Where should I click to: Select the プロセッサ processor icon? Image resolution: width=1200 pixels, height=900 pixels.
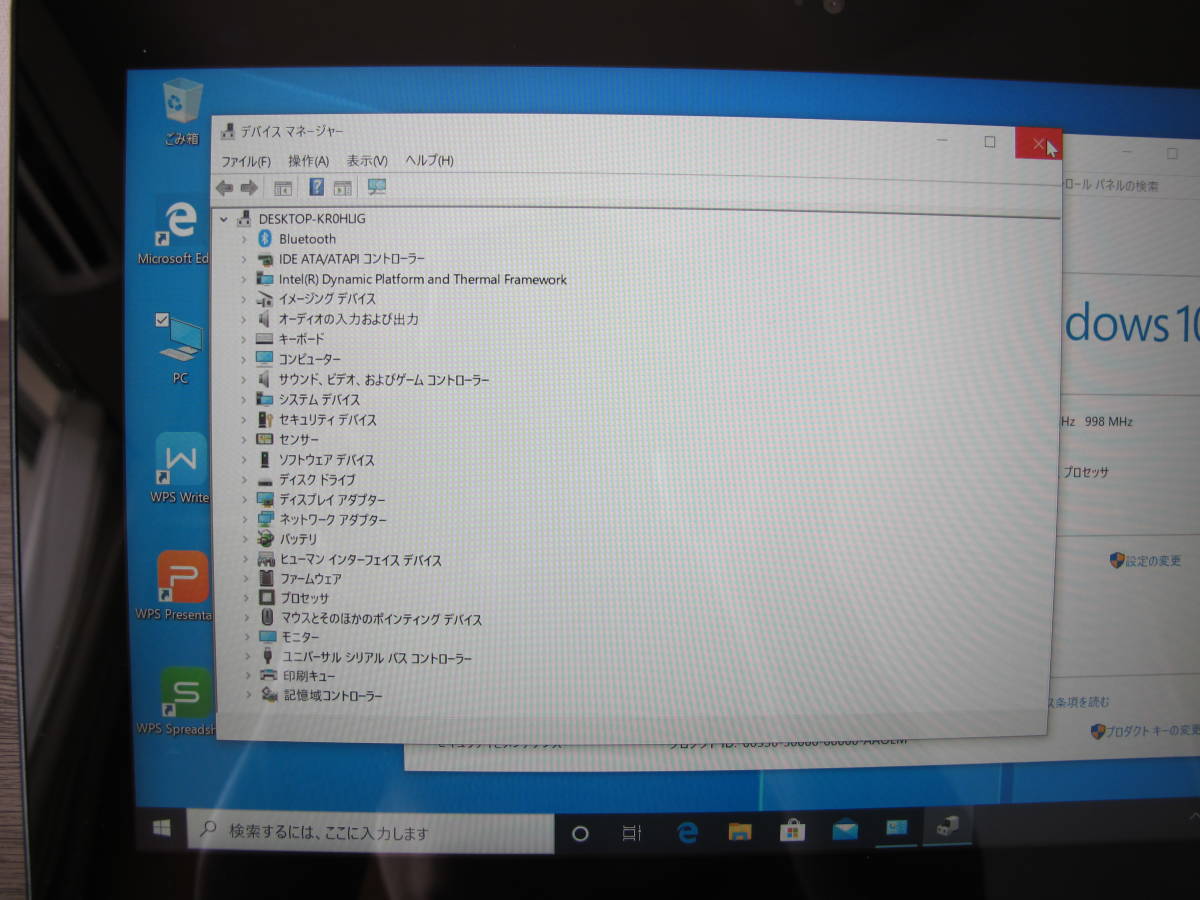coord(266,598)
